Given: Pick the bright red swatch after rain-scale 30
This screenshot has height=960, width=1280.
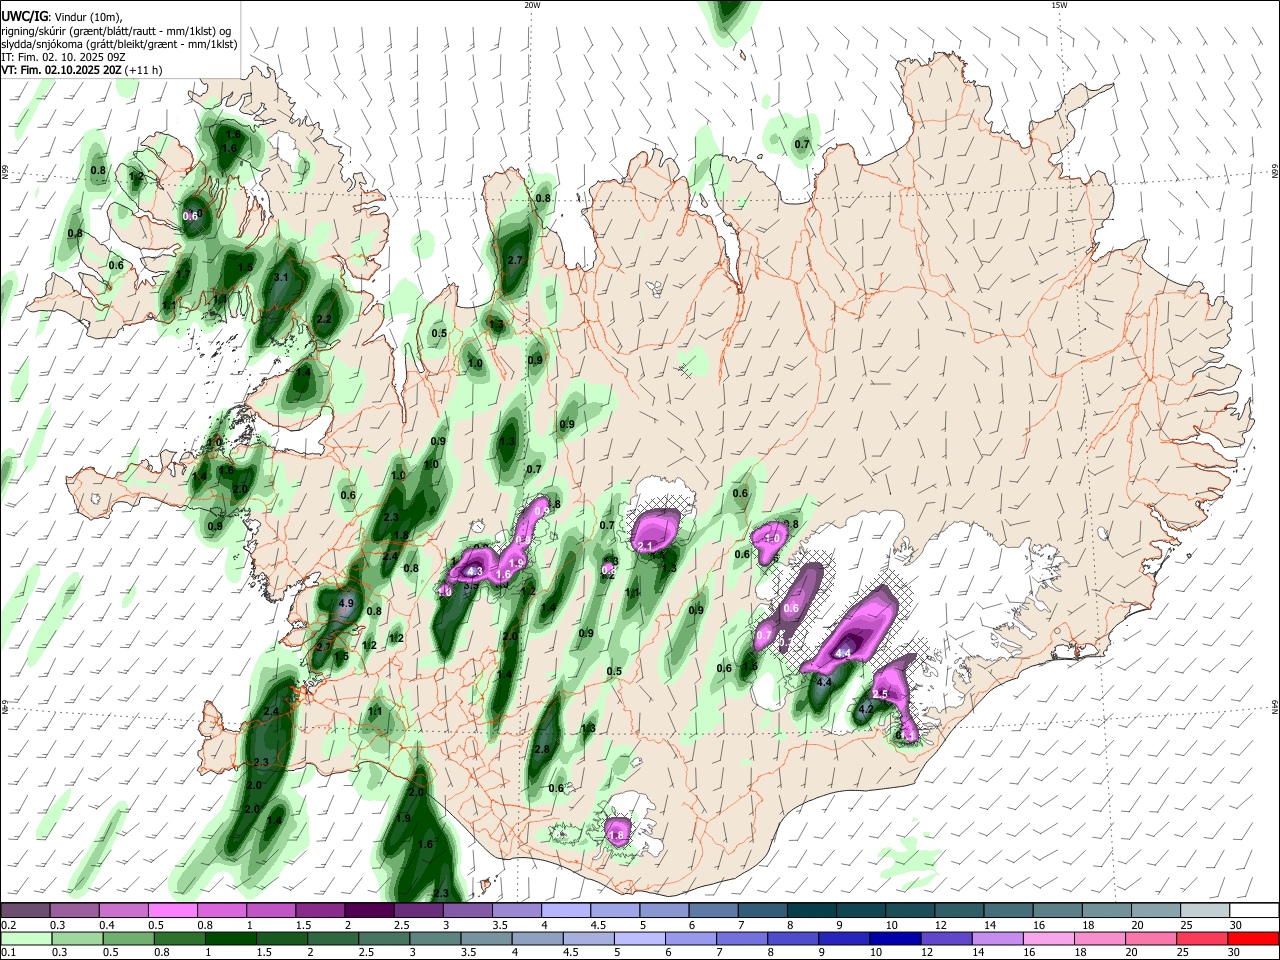Looking at the screenshot, I should pos(1254,938).
